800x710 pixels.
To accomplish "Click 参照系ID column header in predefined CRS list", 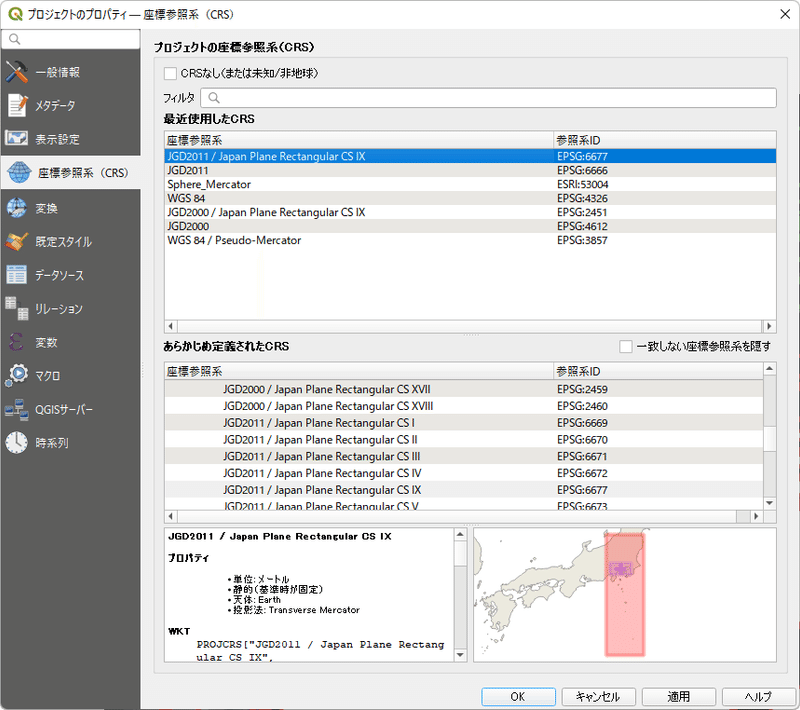I will [658, 371].
